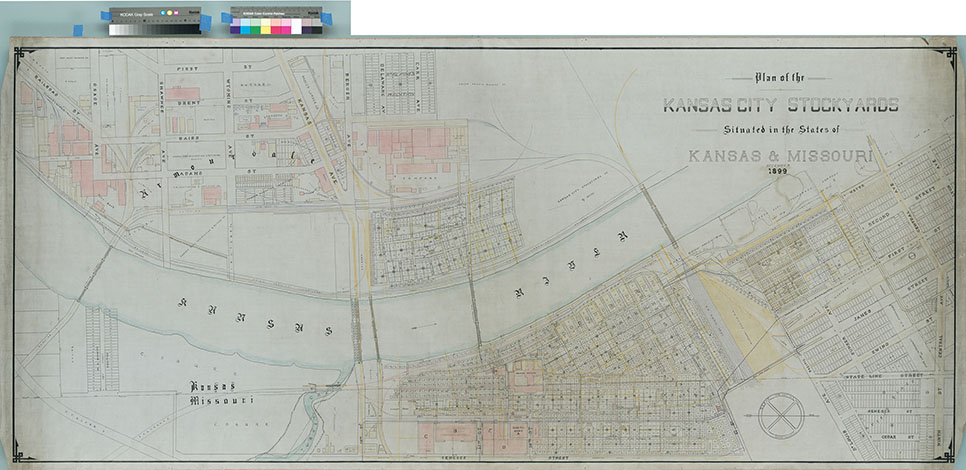Click the "Plan of the" heading

[x=779, y=76]
